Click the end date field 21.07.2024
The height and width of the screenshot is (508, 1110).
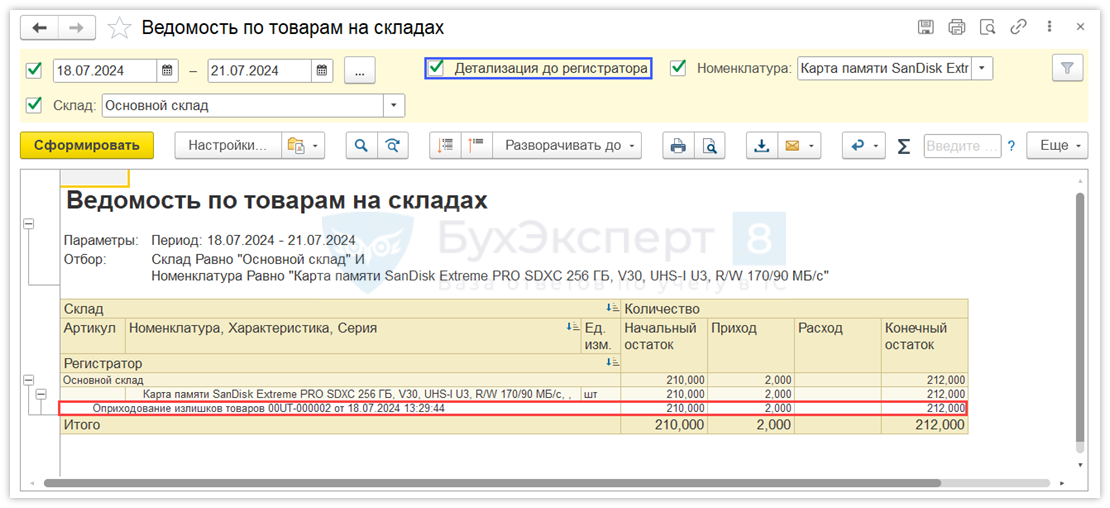pyautogui.click(x=260, y=71)
